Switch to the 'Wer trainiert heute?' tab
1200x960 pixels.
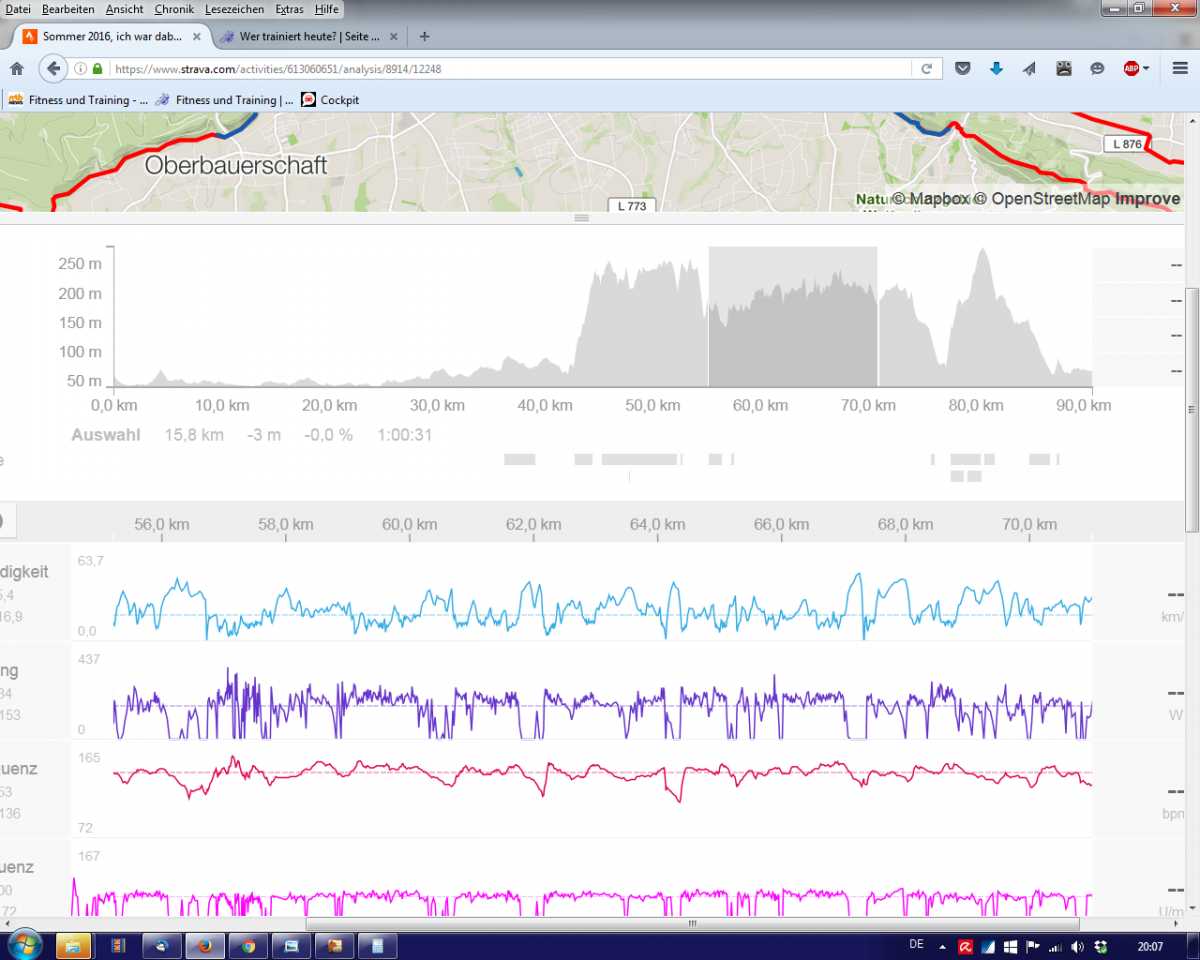310,36
